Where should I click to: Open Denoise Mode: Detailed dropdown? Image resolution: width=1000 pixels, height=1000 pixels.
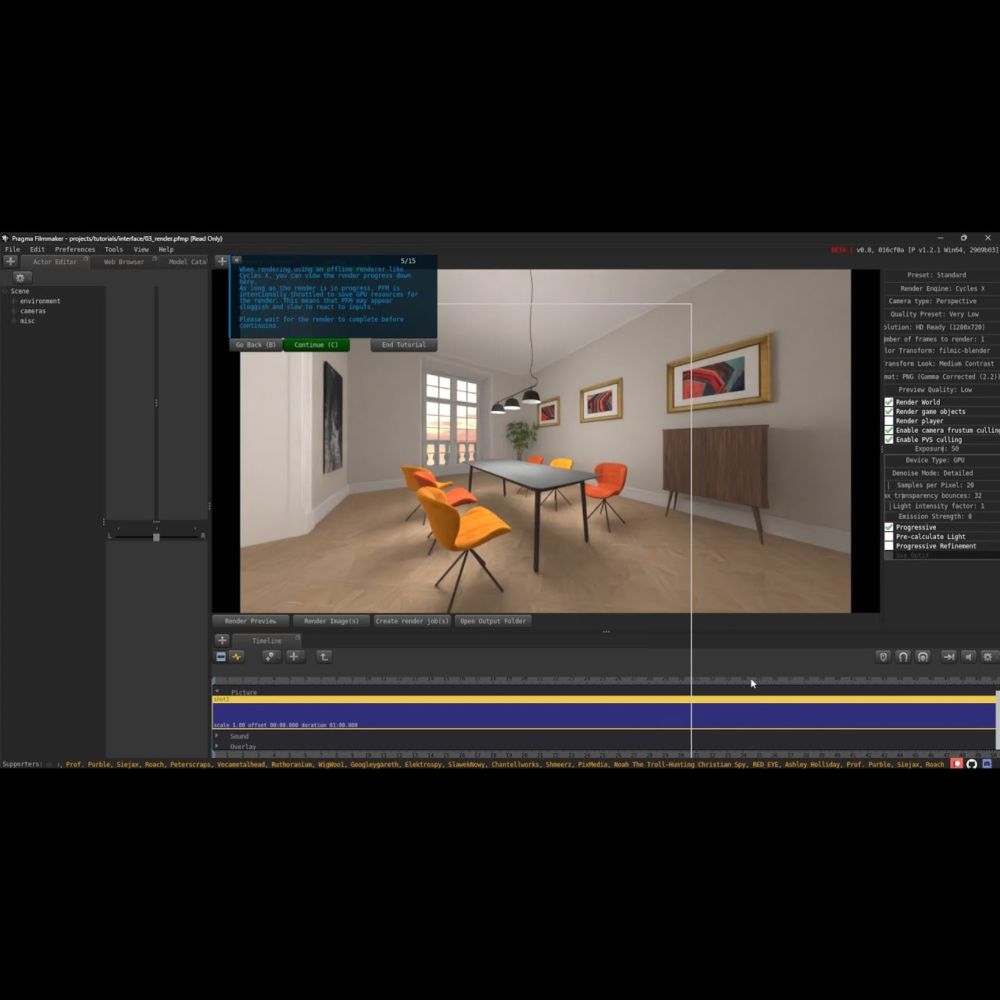coord(941,473)
